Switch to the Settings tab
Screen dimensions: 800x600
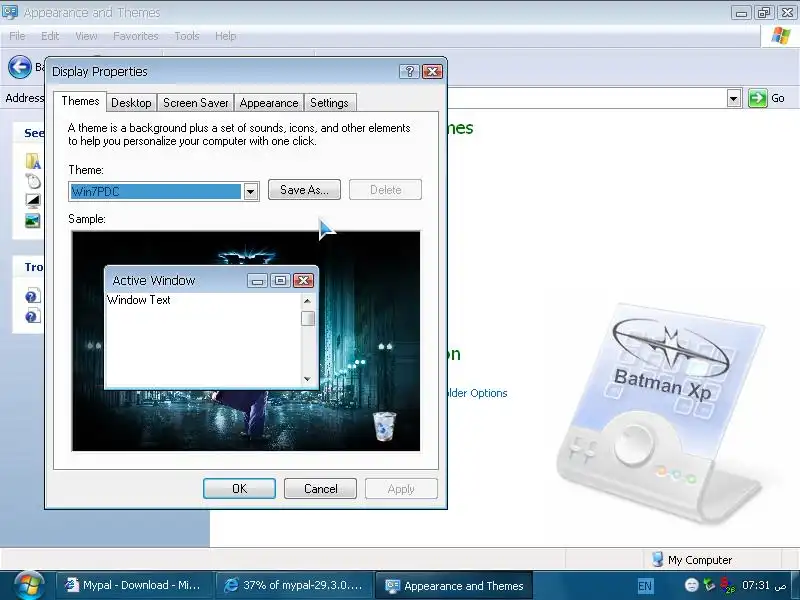click(x=330, y=103)
